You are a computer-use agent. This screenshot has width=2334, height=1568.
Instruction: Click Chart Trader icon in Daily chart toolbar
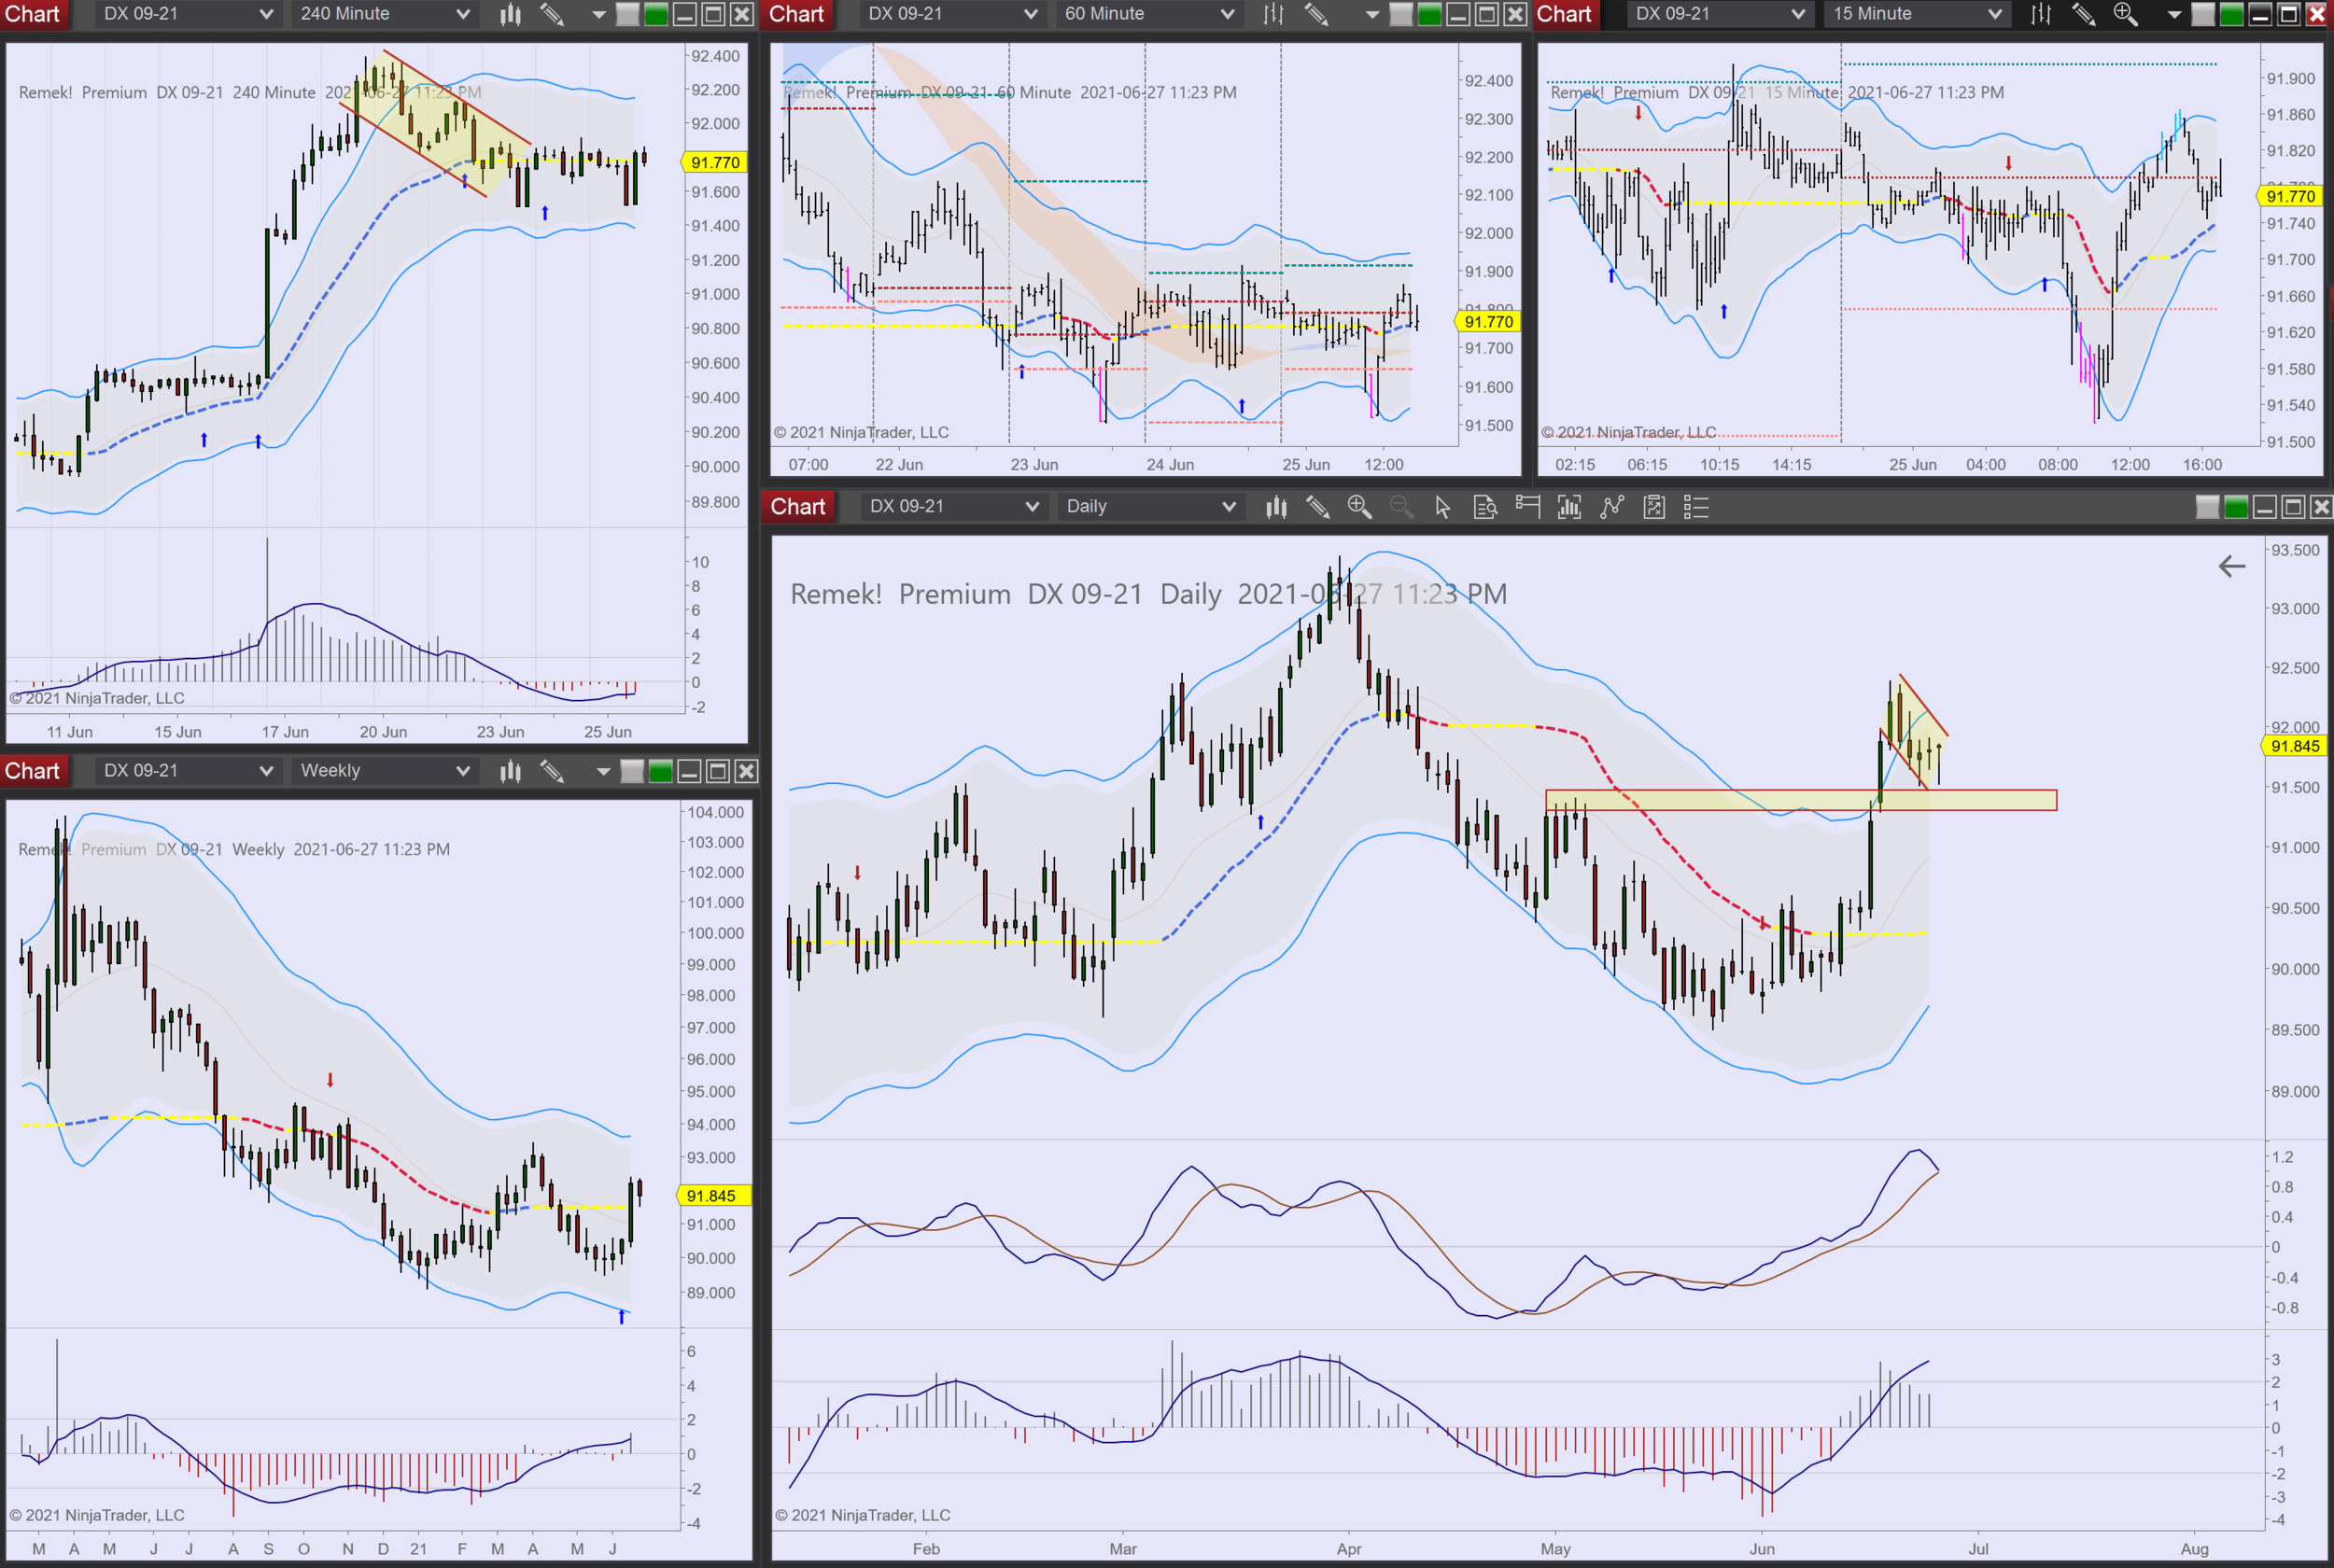point(1527,507)
